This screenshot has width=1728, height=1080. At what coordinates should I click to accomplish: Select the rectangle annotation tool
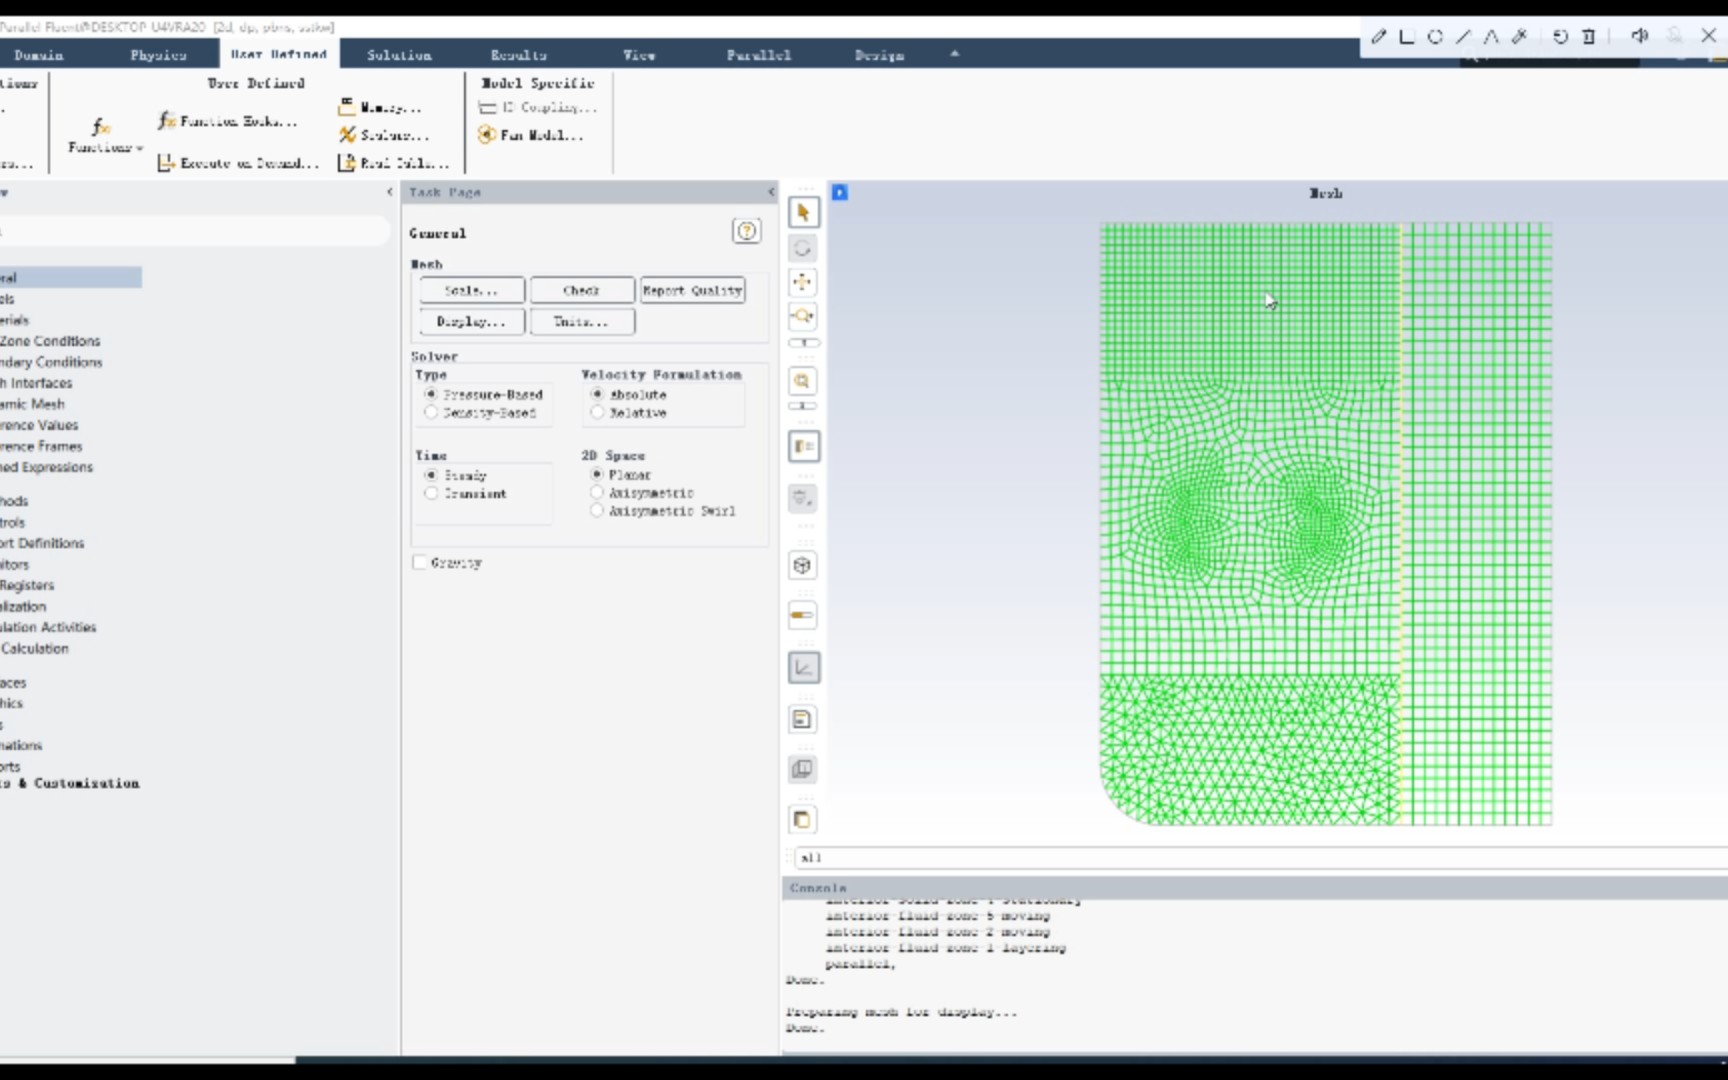(x=1406, y=36)
